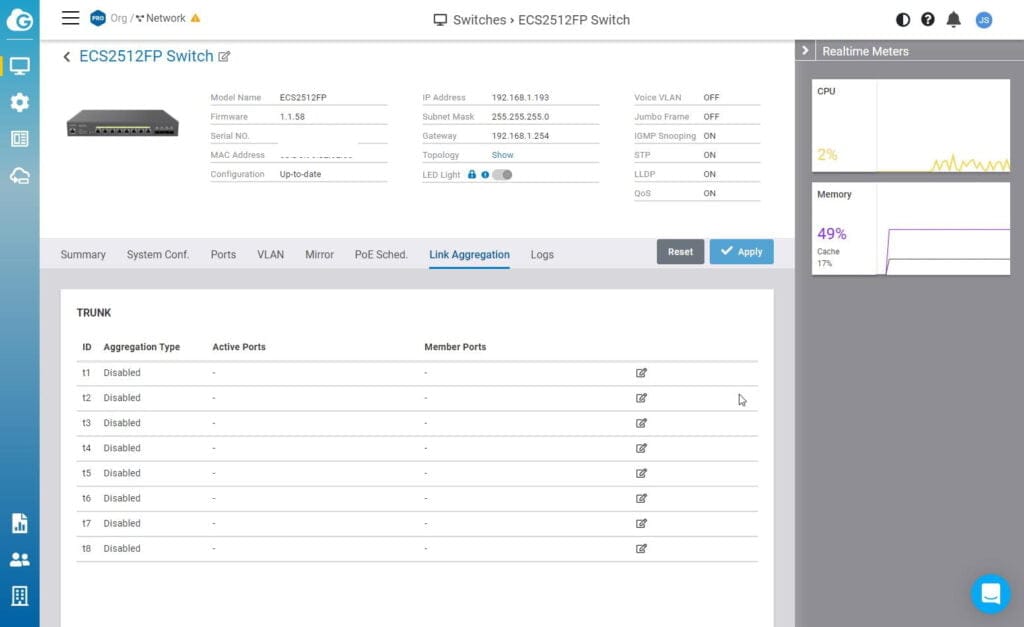Toggle the dark/light contrast theme icon

click(x=903, y=19)
